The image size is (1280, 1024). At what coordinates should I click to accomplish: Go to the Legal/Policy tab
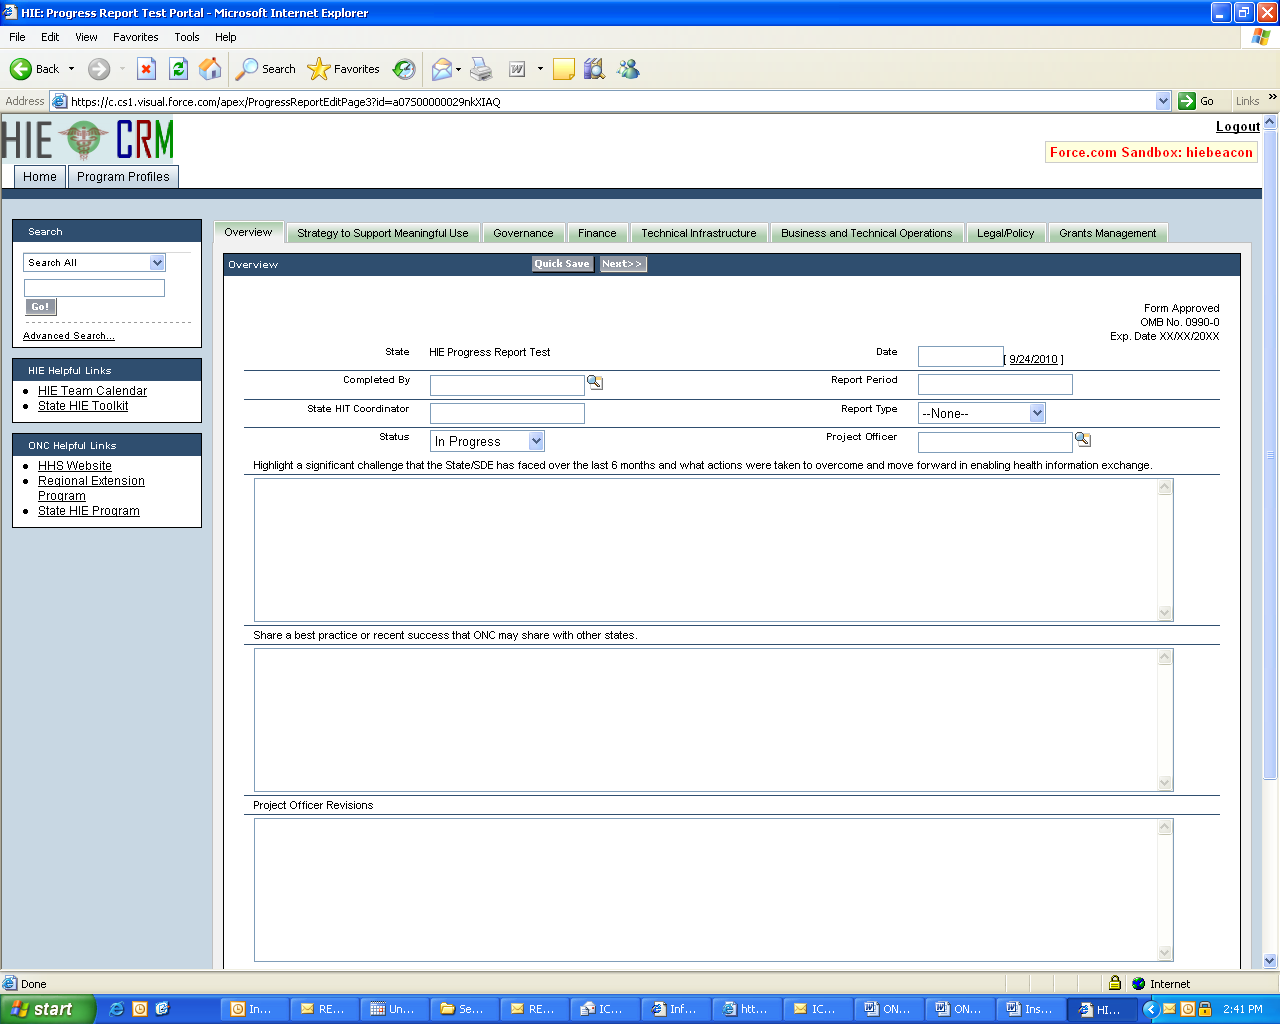tap(1006, 233)
